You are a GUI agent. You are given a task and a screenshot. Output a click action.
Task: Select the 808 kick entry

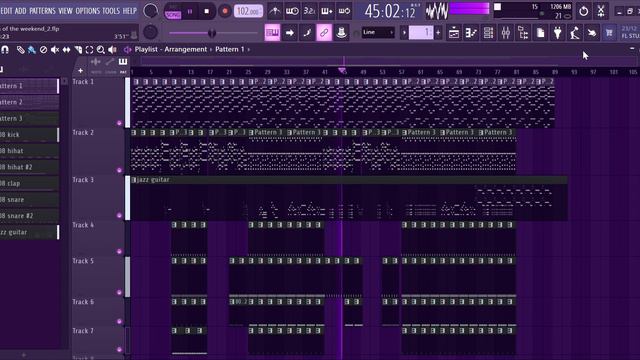pyautogui.click(x=29, y=135)
